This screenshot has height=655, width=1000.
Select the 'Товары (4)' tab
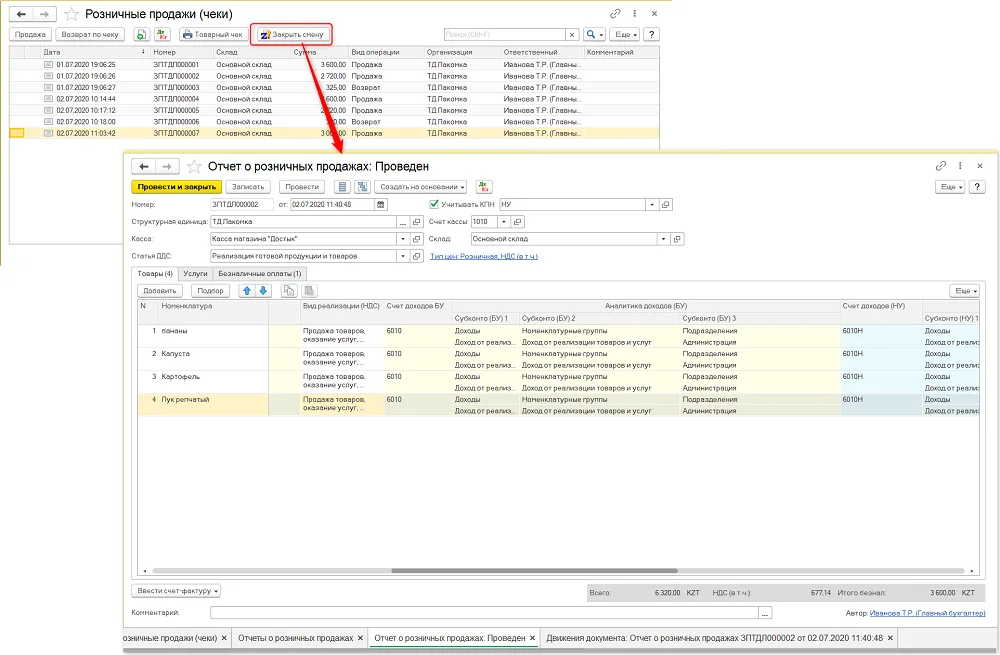pos(155,274)
